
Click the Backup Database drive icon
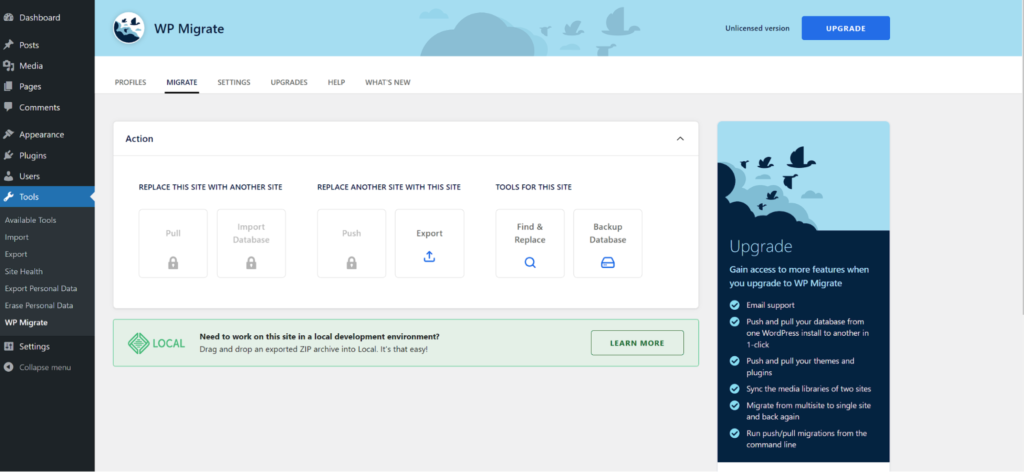[607, 263]
